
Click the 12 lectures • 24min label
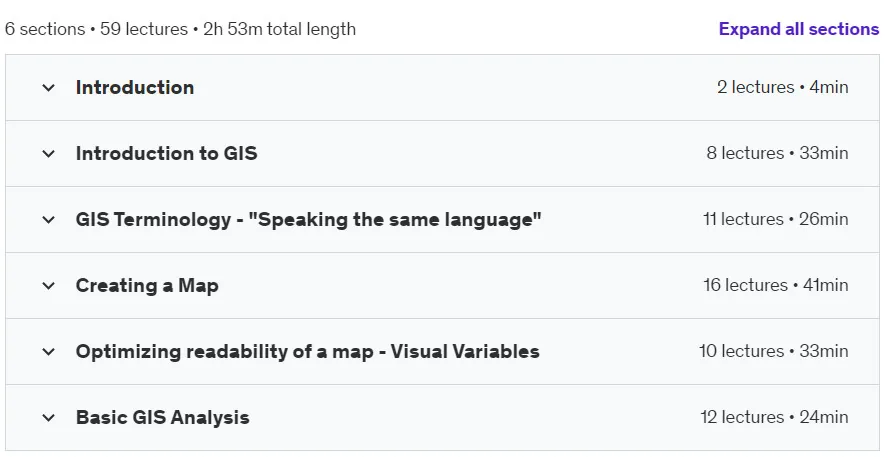tap(774, 418)
